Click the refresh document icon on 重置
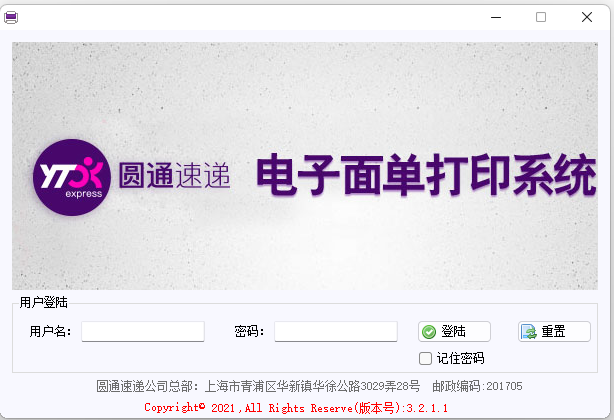 (529, 332)
